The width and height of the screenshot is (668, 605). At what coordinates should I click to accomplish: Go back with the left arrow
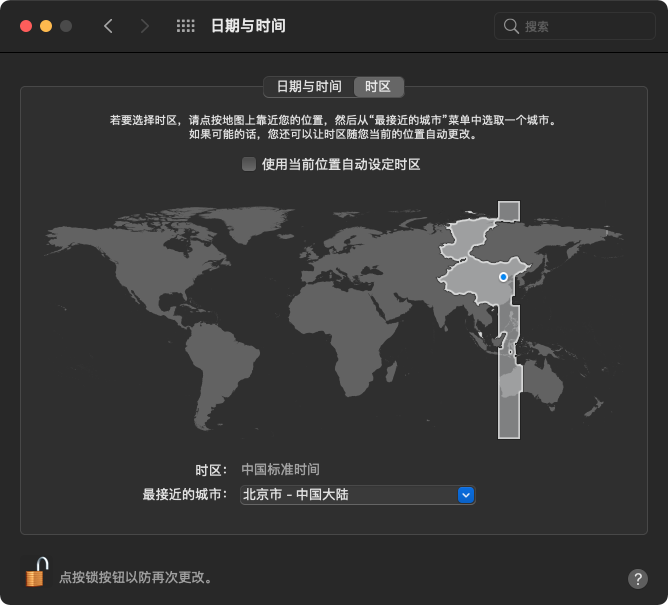pos(108,26)
